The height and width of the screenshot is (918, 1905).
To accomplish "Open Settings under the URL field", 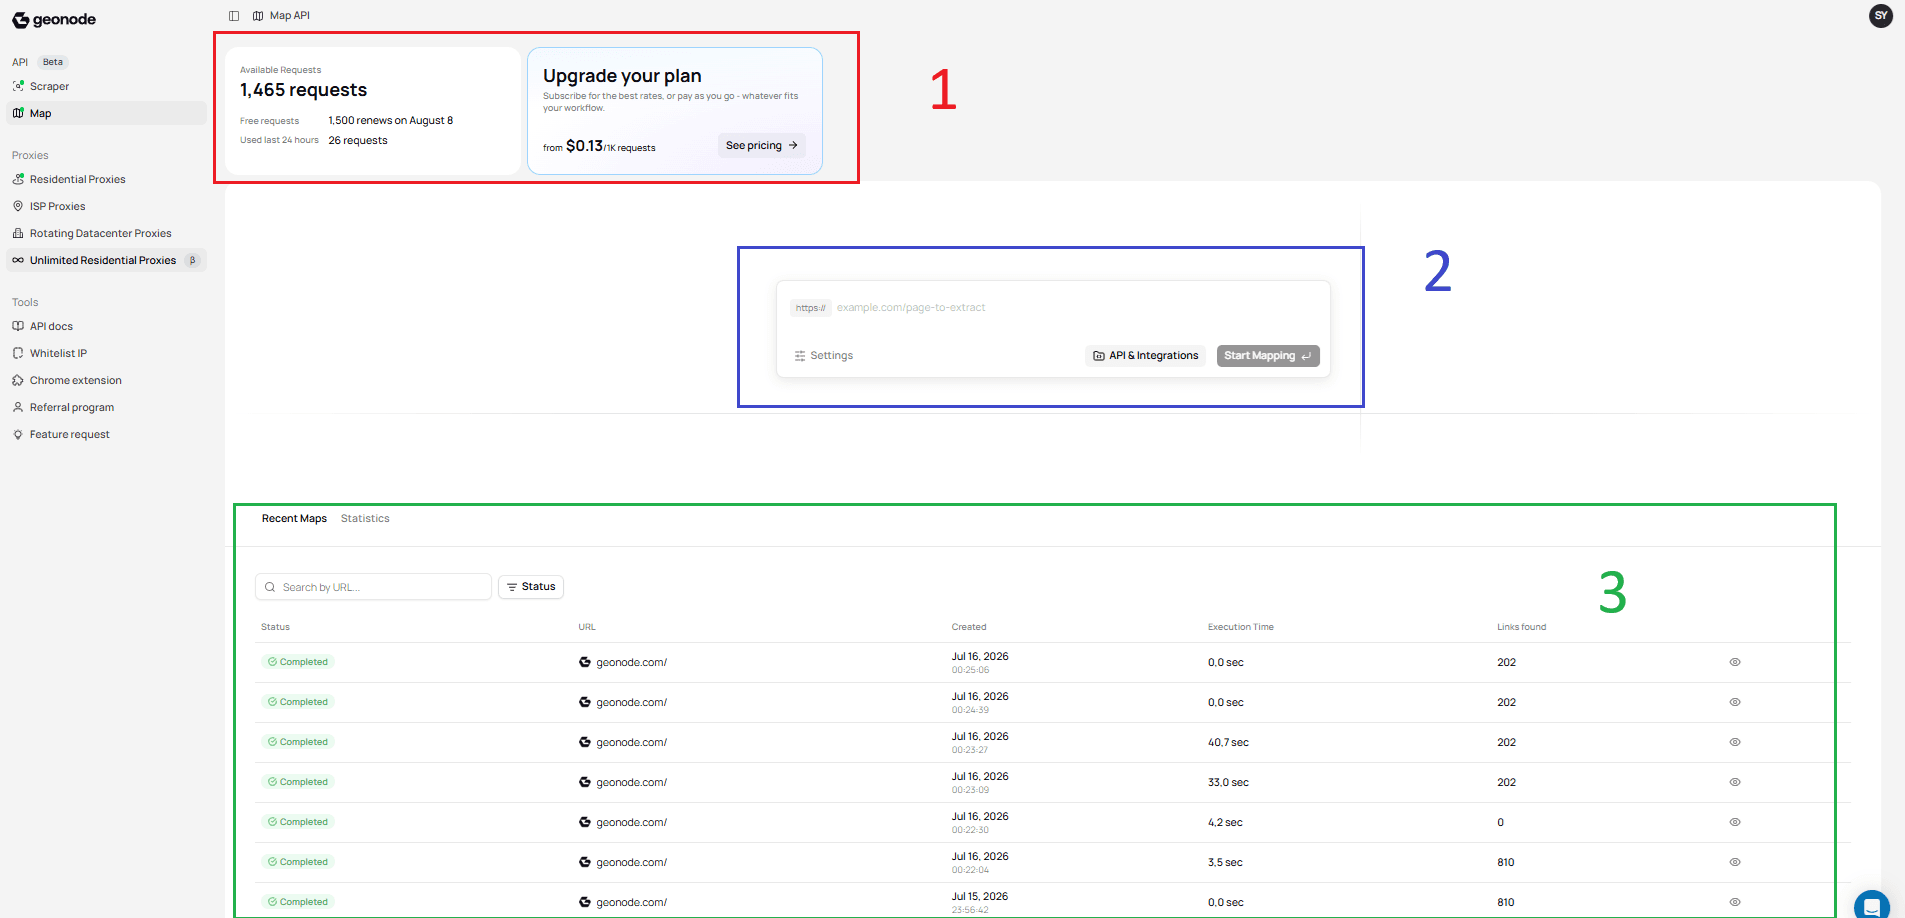I will (x=823, y=356).
